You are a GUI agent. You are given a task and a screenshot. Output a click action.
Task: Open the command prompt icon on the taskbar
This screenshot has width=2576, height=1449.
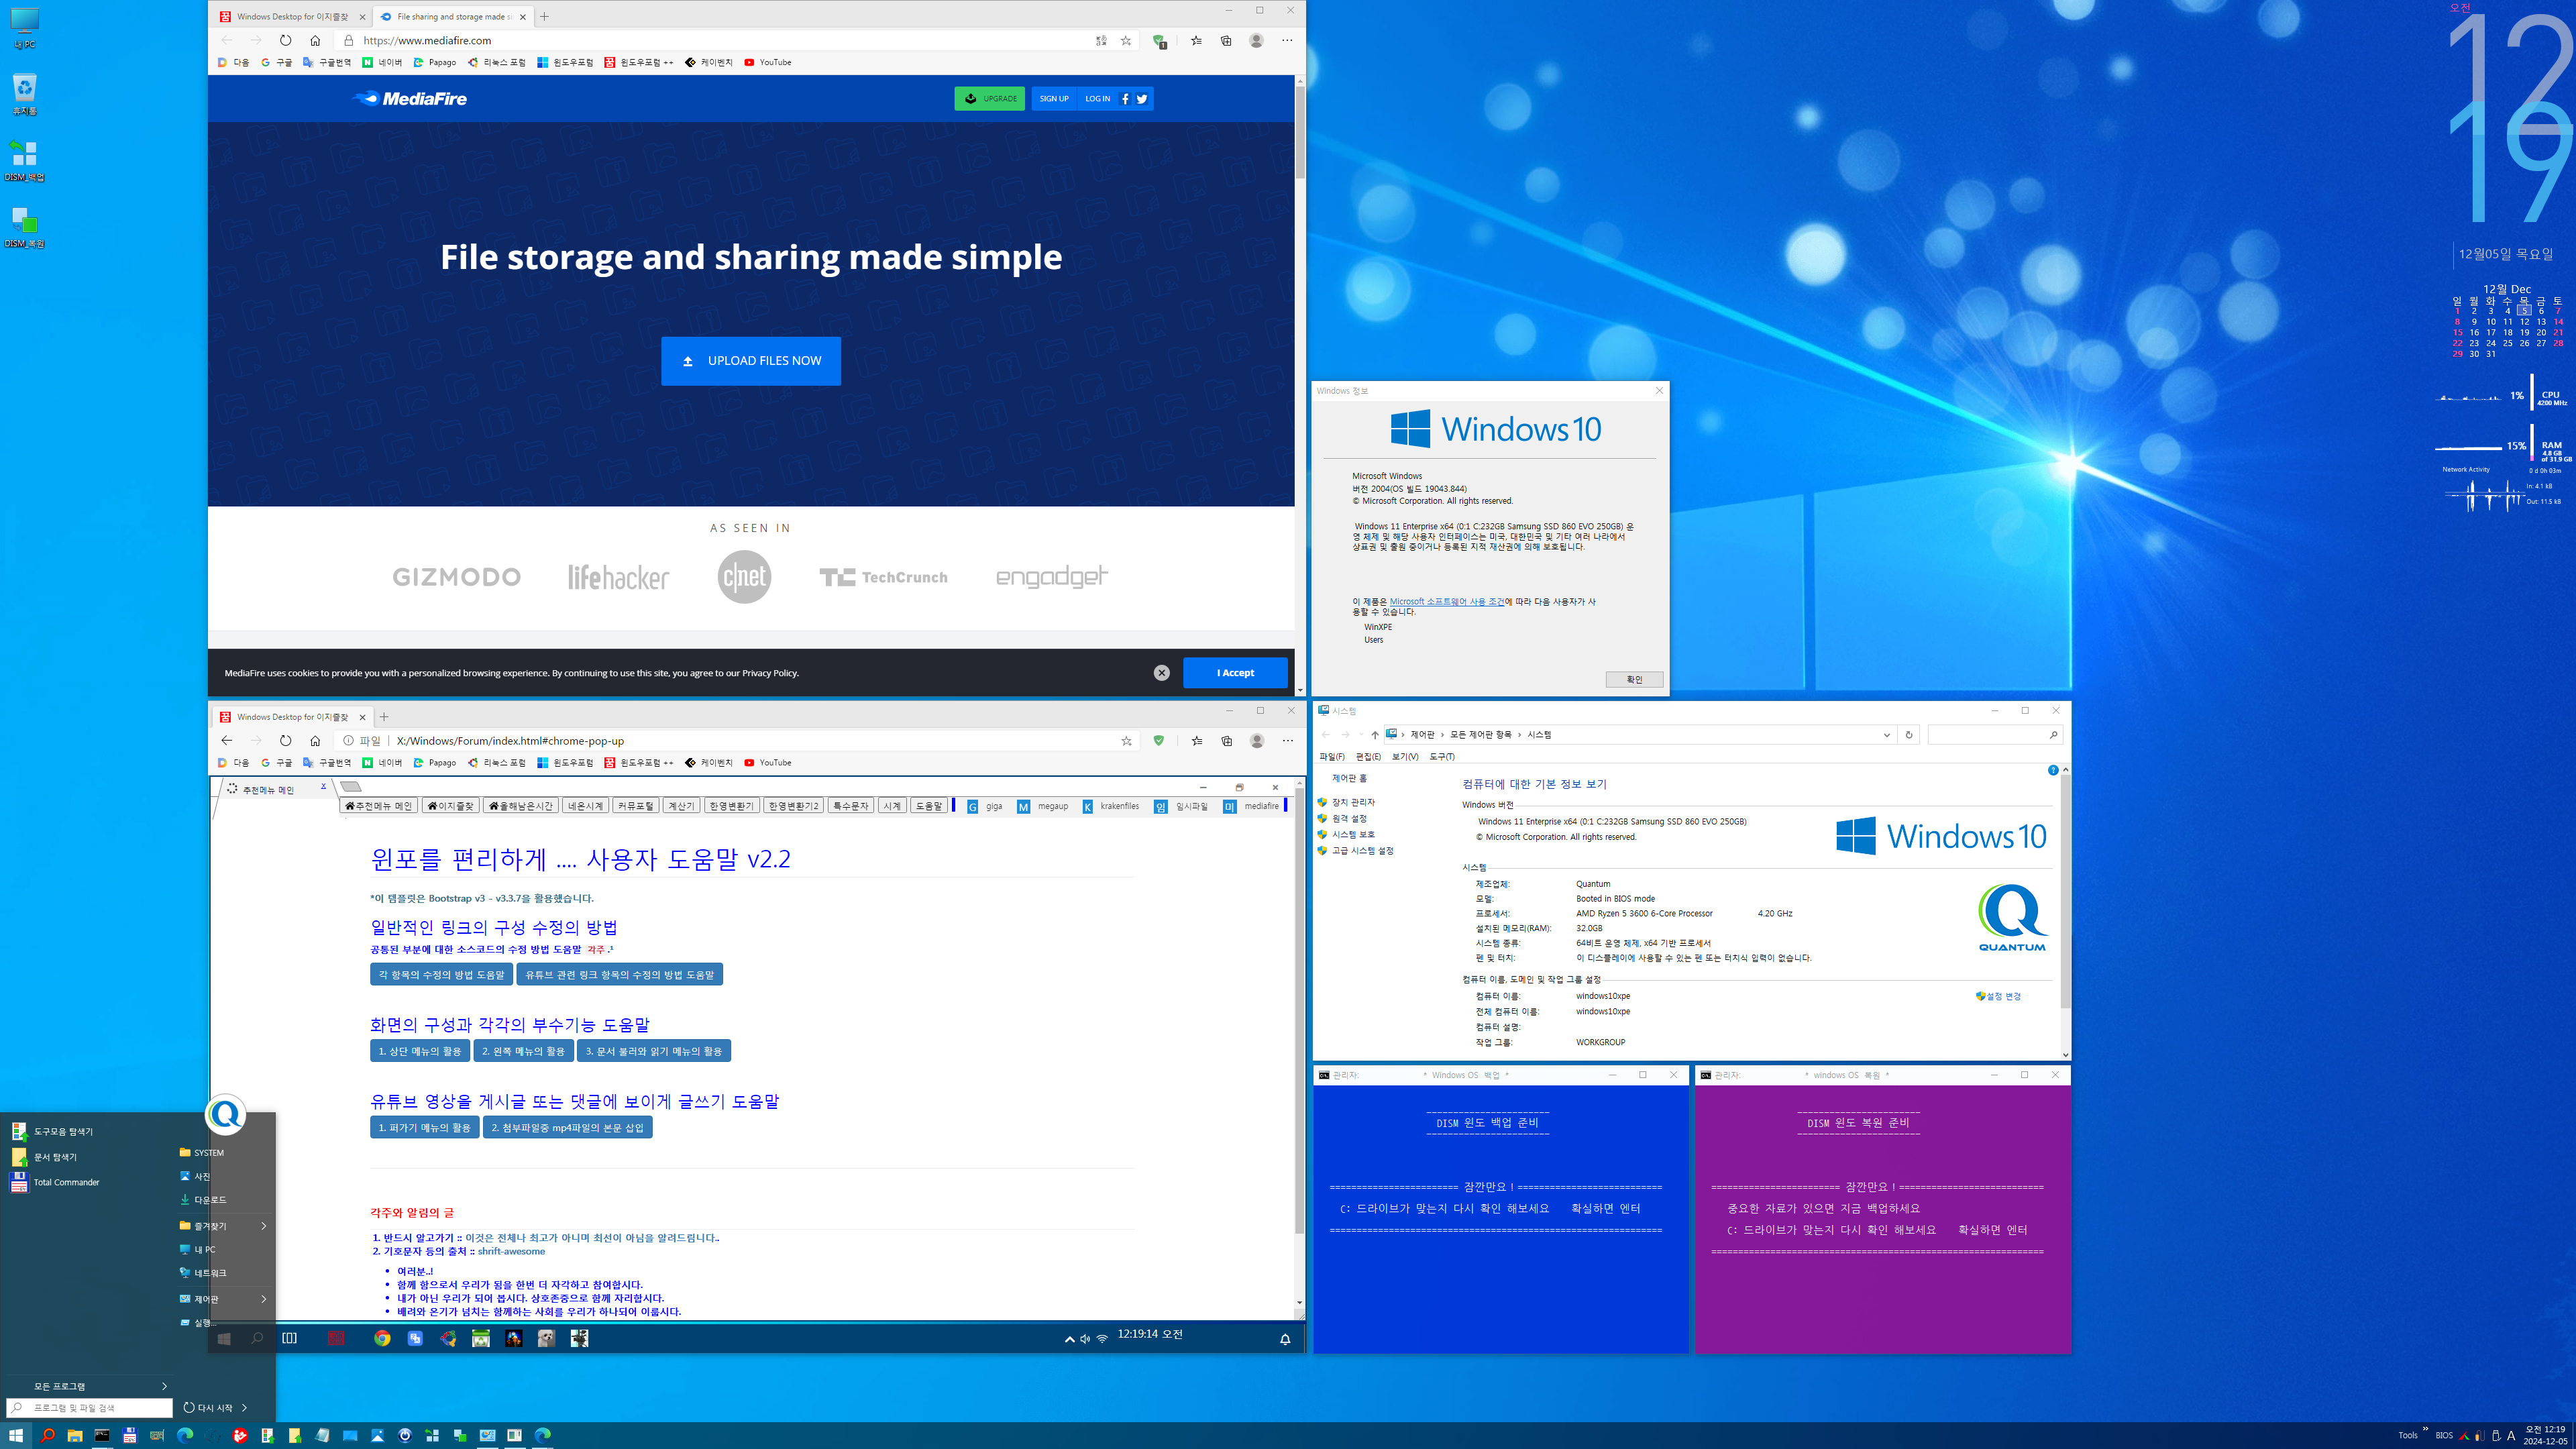(102, 1435)
